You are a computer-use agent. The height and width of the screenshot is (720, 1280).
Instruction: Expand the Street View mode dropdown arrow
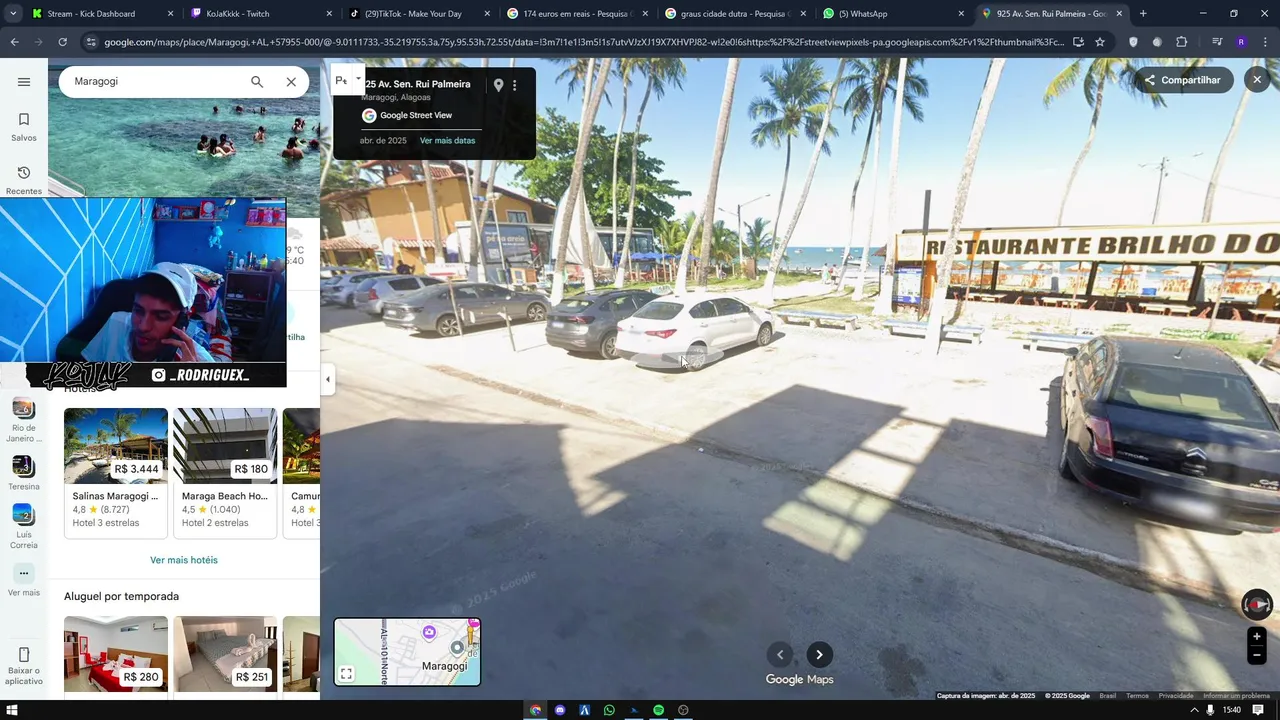click(358, 79)
